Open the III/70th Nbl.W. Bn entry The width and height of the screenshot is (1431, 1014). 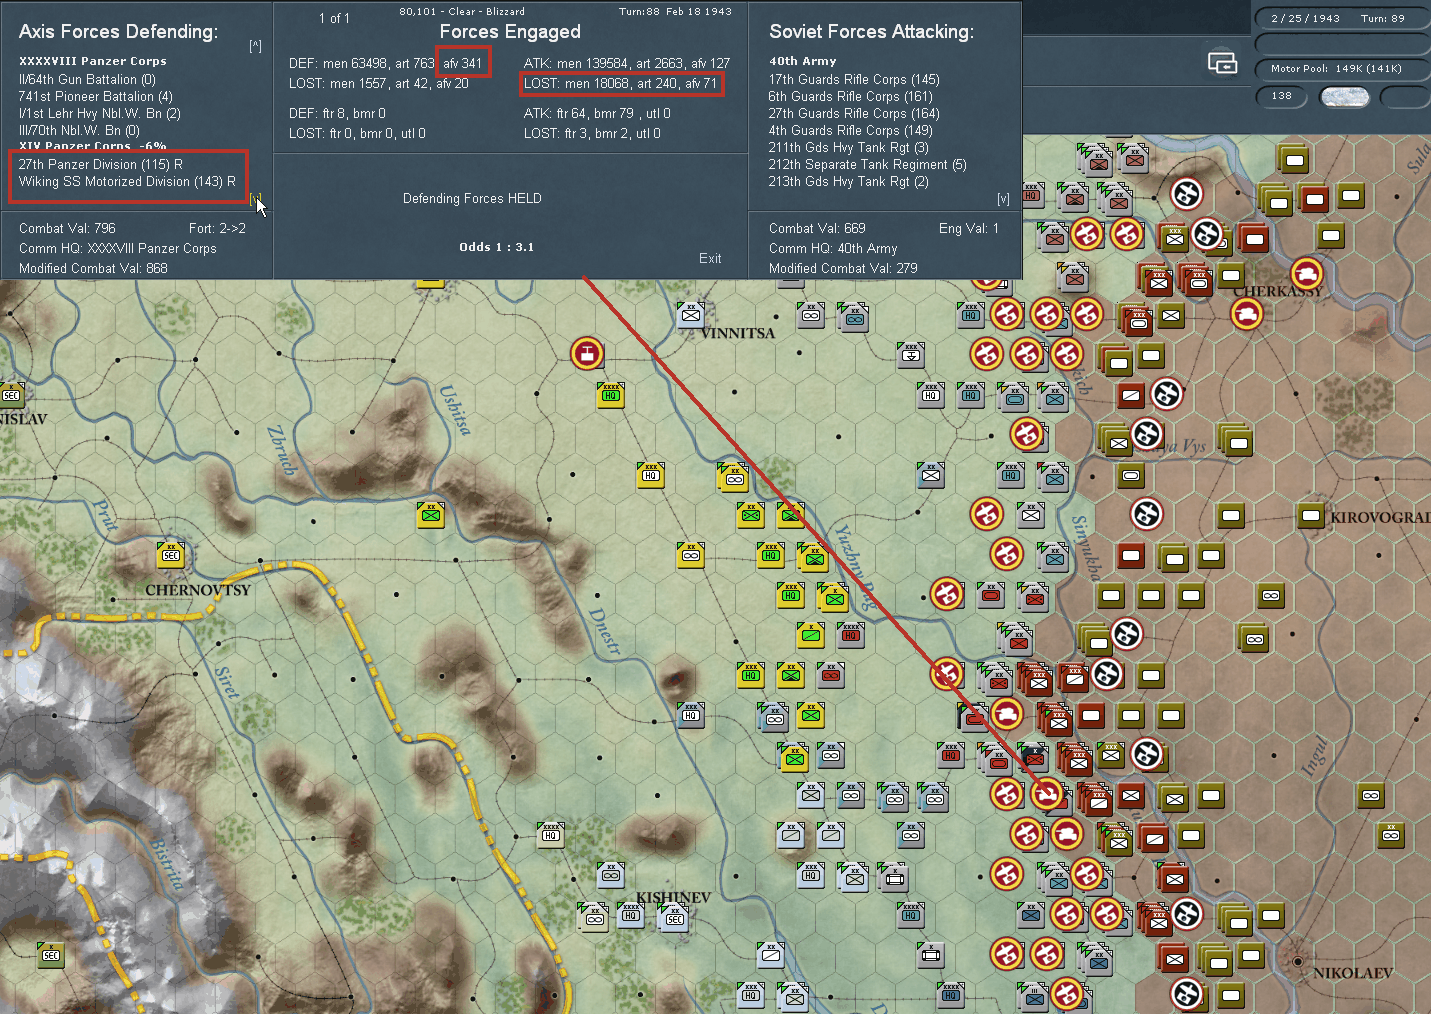pyautogui.click(x=79, y=130)
